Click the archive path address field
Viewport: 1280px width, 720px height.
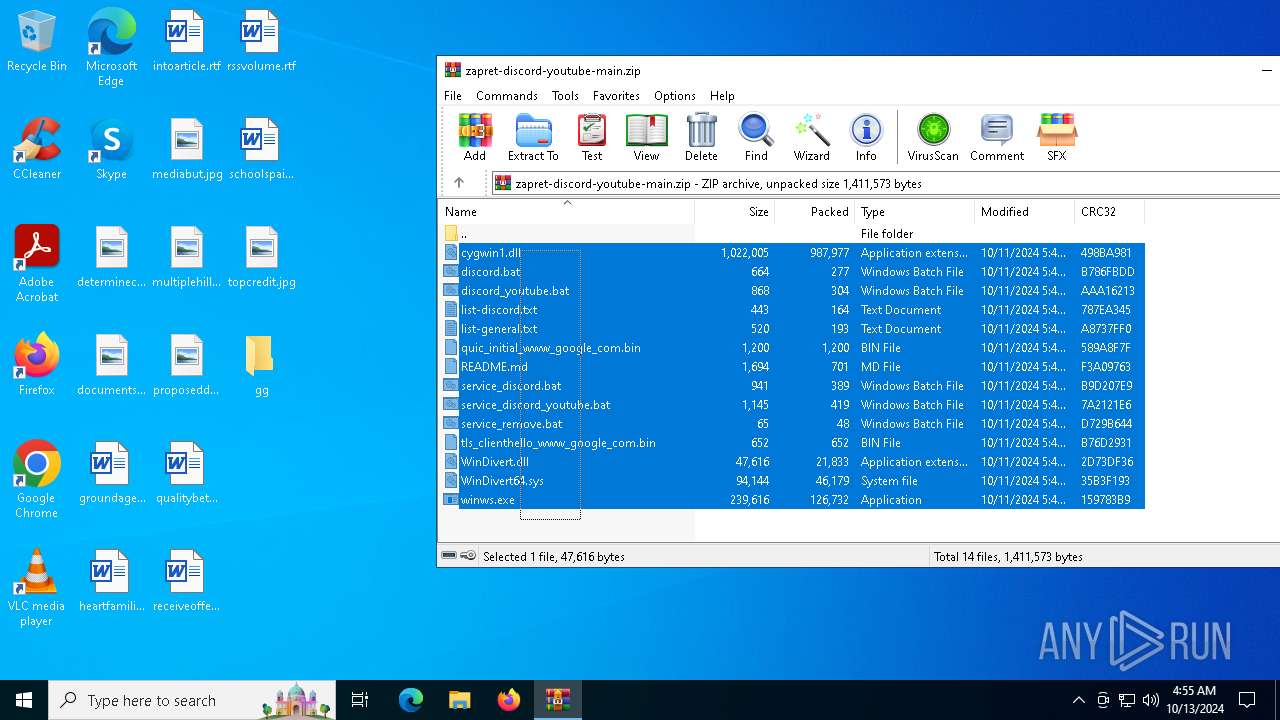pyautogui.click(x=885, y=183)
